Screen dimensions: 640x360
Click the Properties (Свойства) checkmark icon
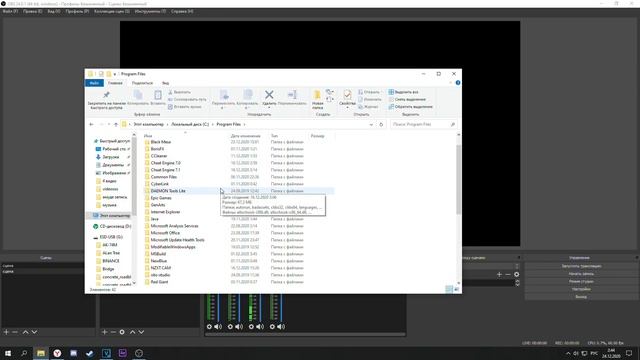[x=347, y=95]
